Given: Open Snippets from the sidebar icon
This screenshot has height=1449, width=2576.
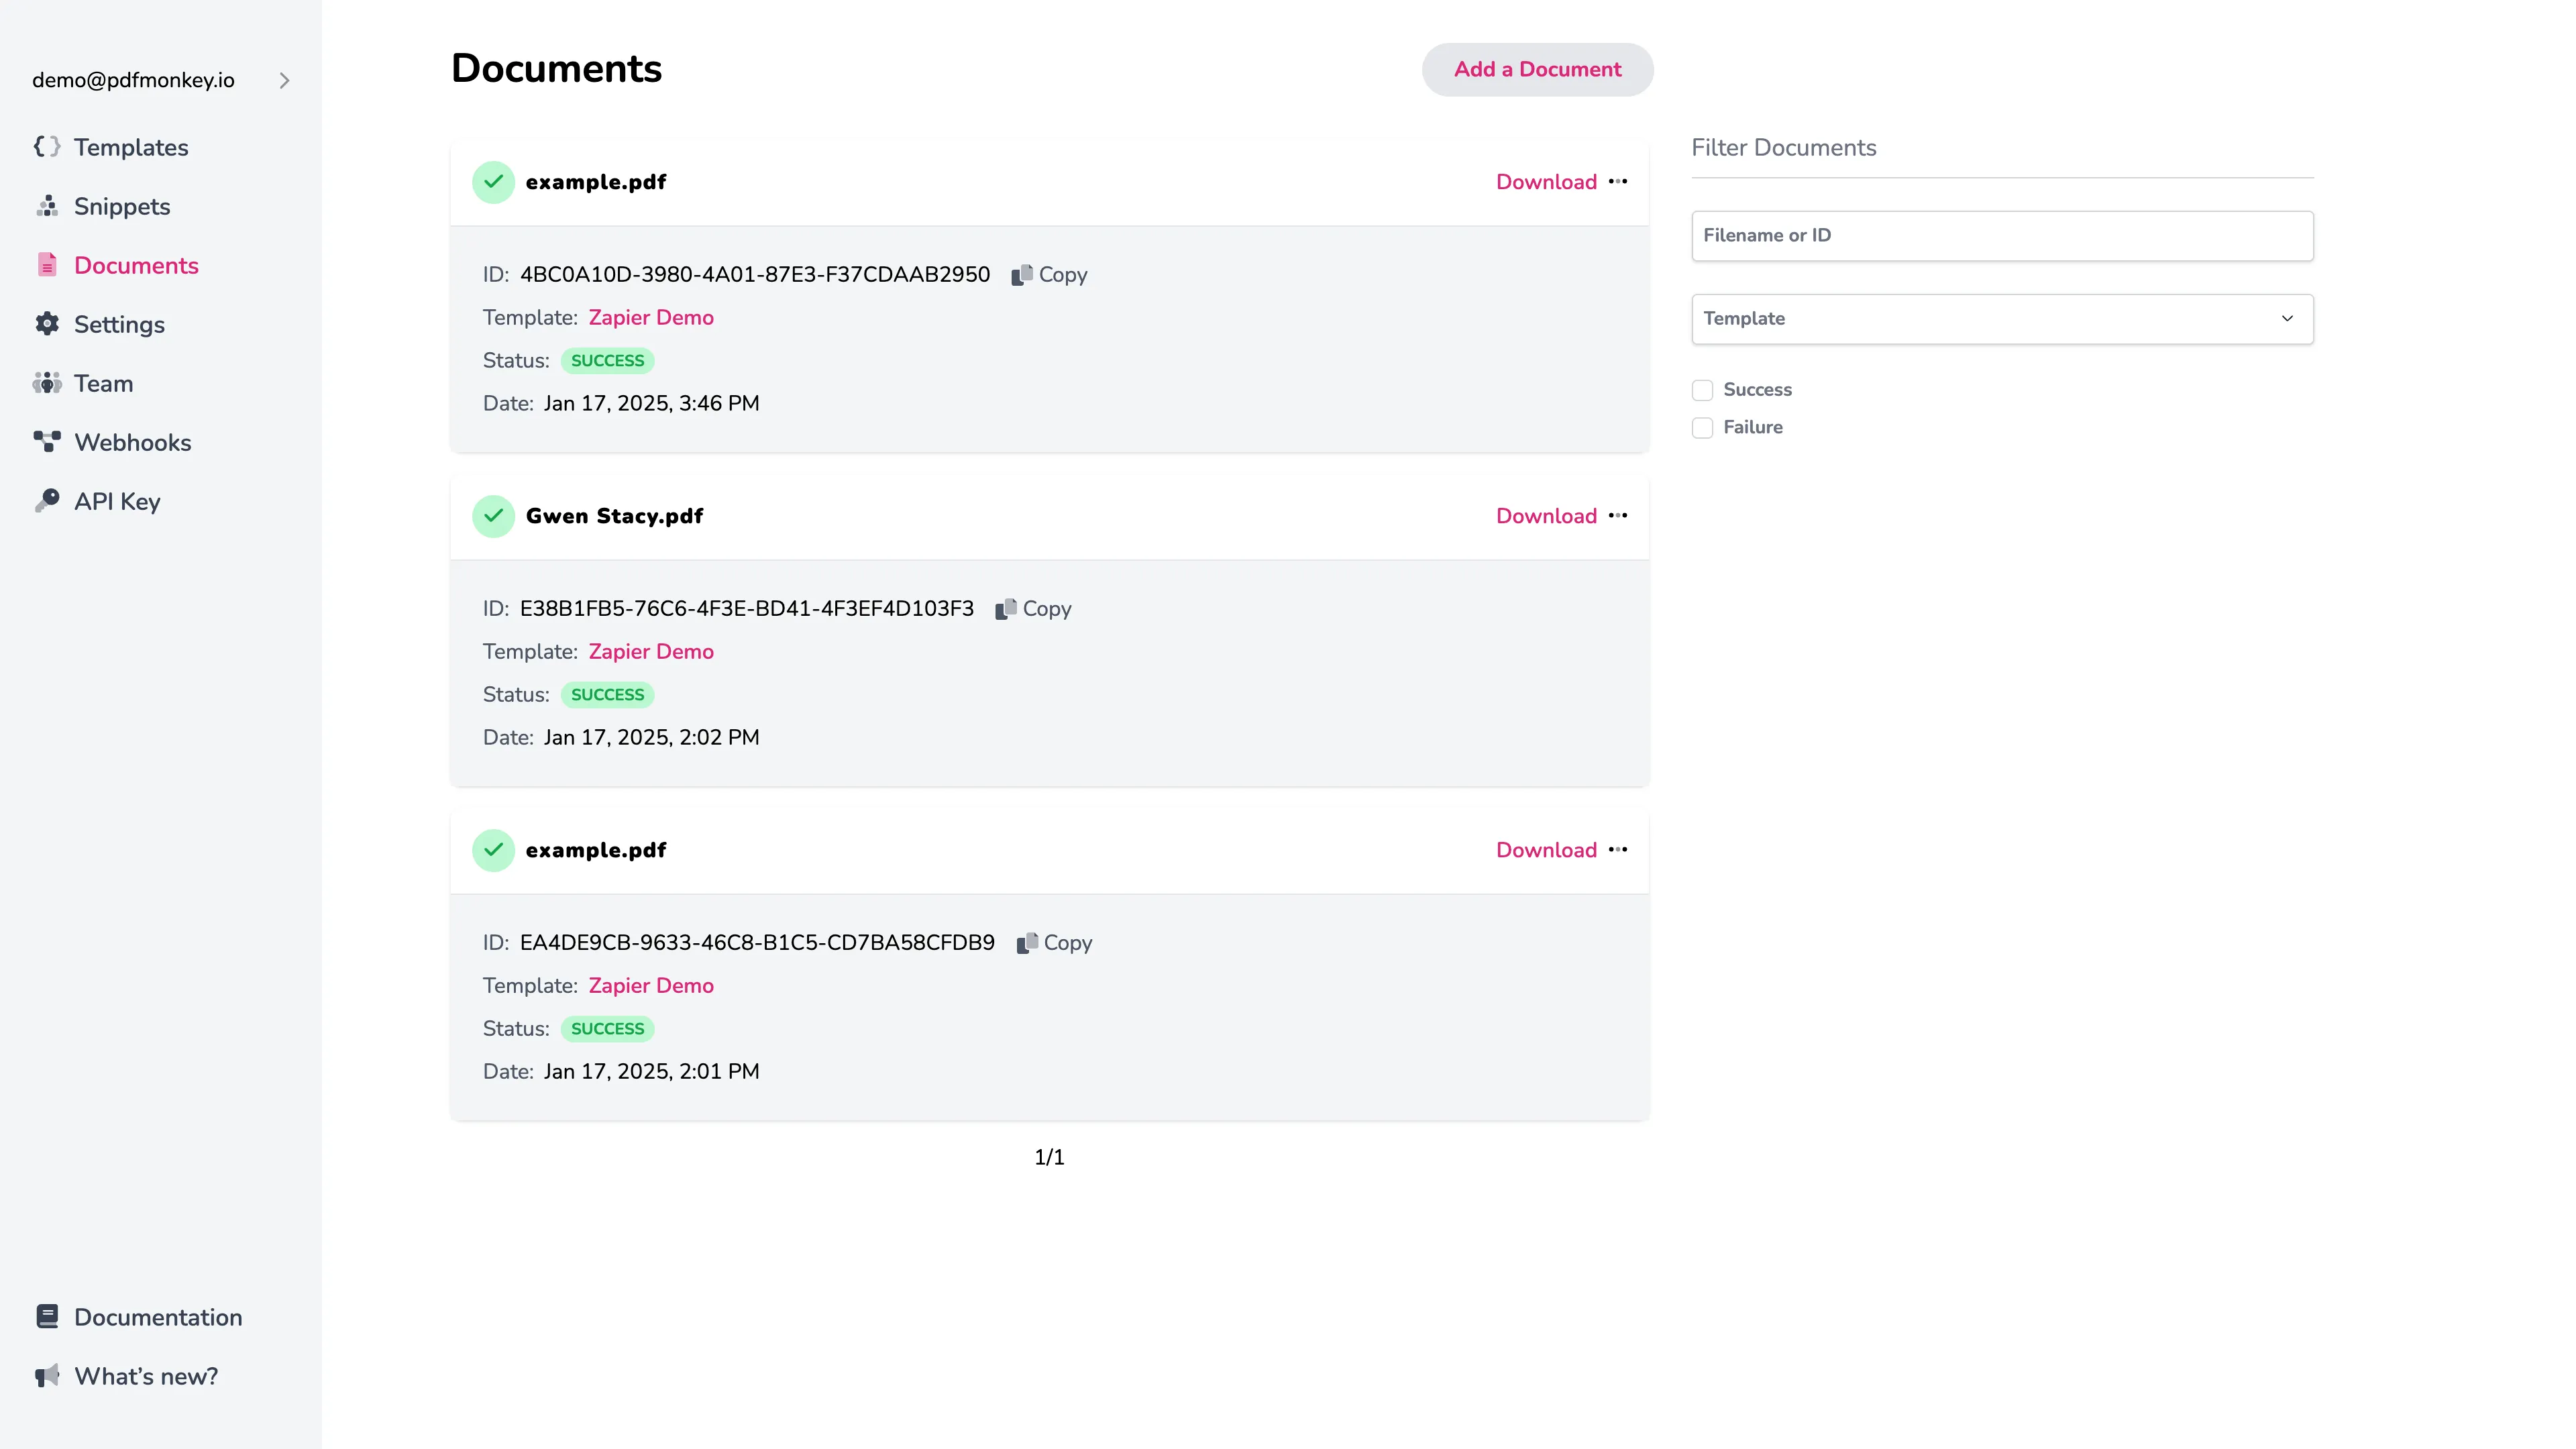Looking at the screenshot, I should (47, 206).
